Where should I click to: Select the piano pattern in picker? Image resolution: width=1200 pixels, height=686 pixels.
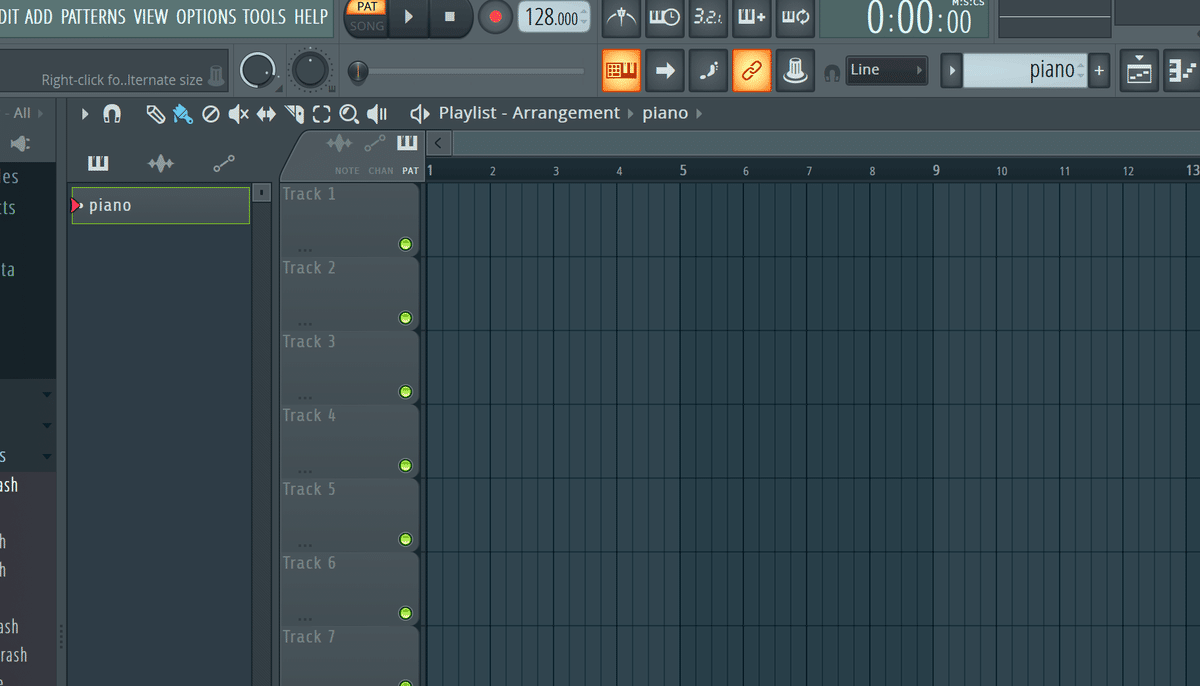click(x=160, y=205)
